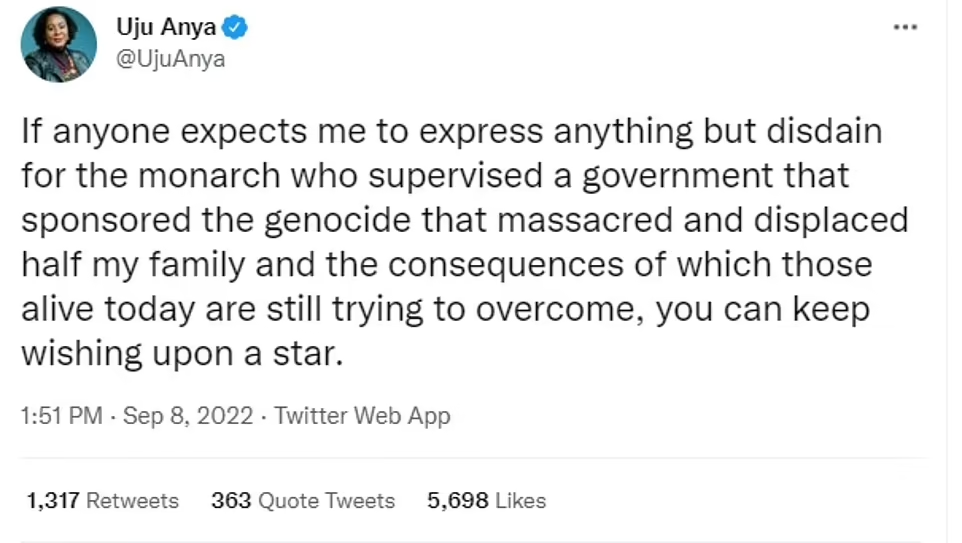Click the display name Uju Anya
Image resolution: width=962 pixels, height=543 pixels.
point(166,28)
